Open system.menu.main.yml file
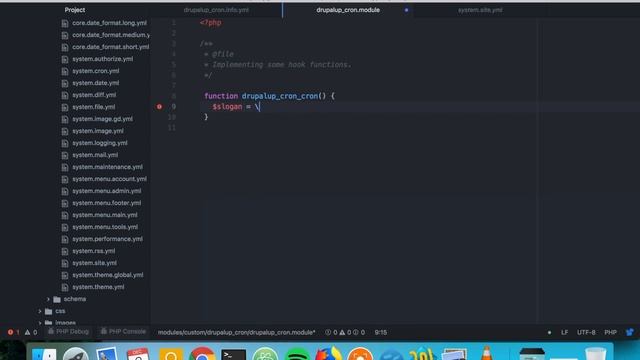This screenshot has width=640, height=360. [104, 215]
